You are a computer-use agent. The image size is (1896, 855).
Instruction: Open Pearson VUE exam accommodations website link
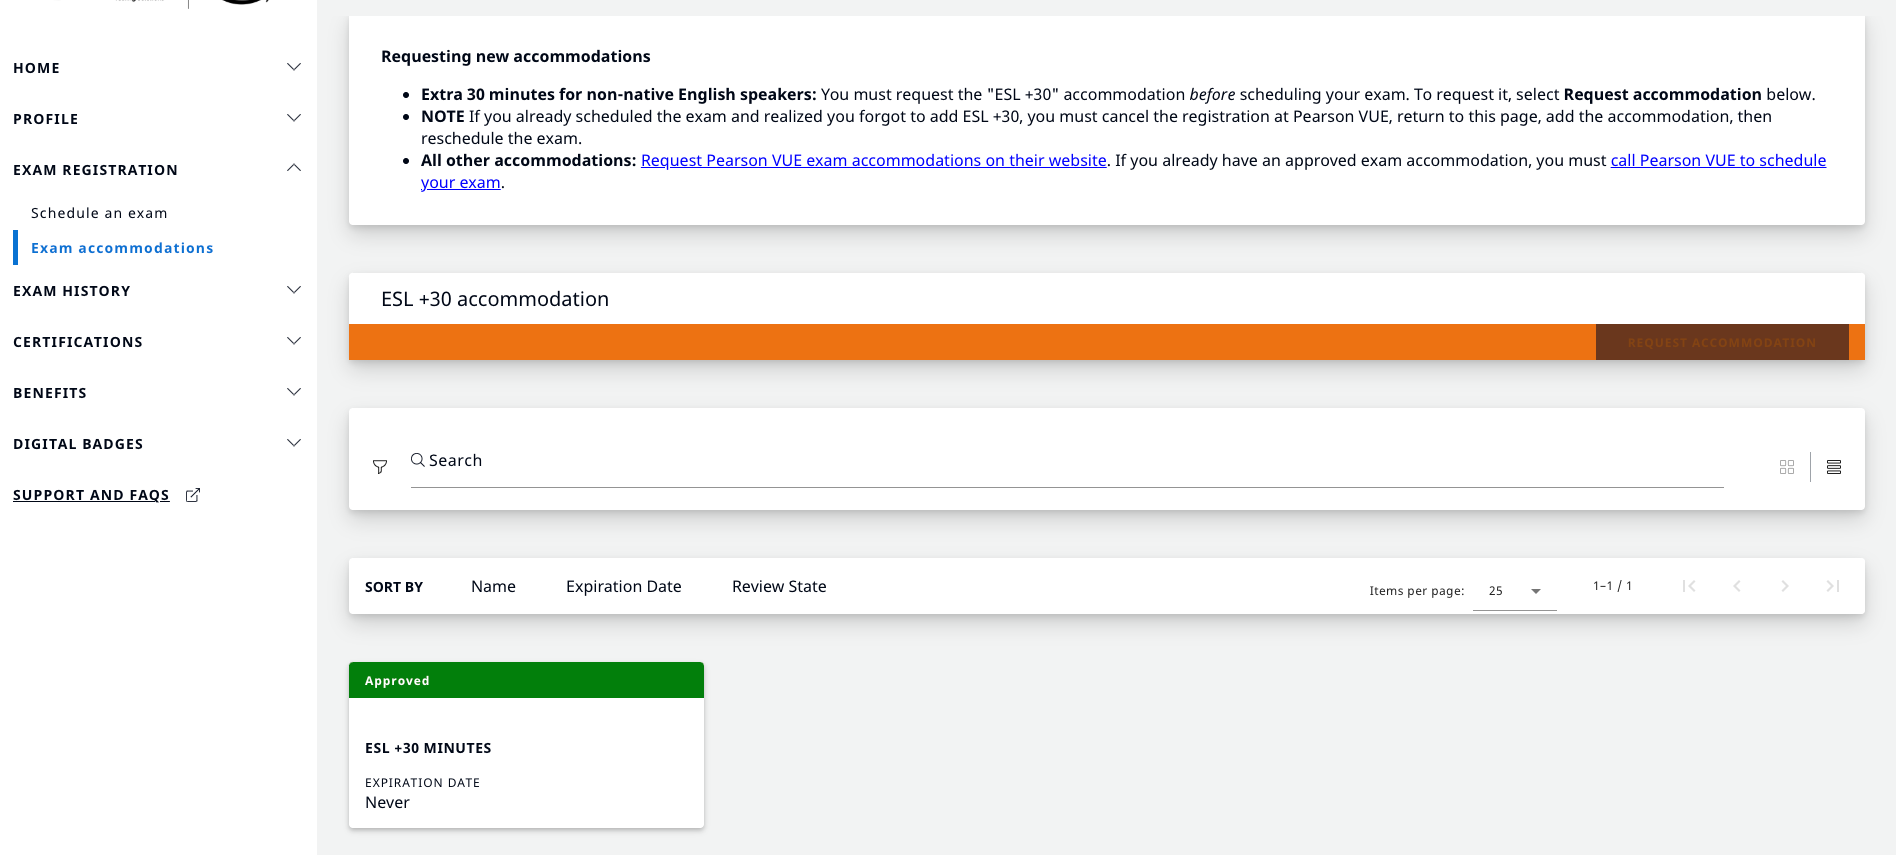tap(873, 160)
